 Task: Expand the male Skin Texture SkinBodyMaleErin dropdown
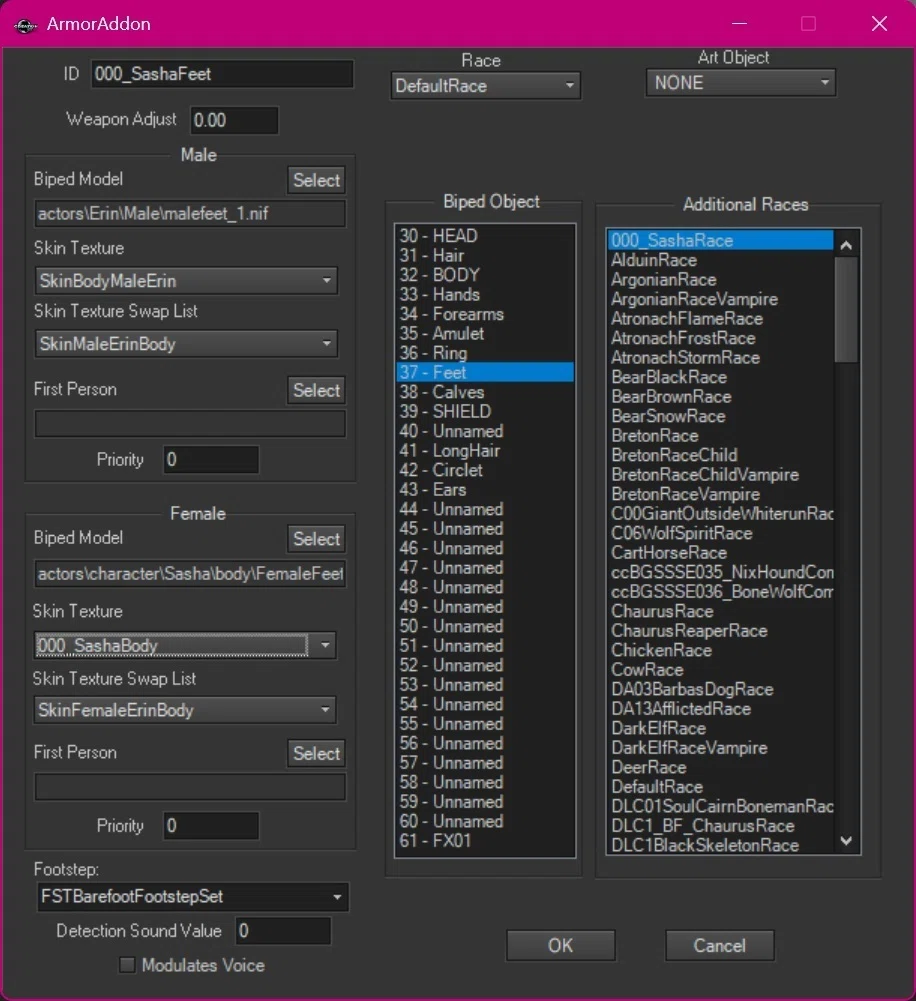point(186,281)
